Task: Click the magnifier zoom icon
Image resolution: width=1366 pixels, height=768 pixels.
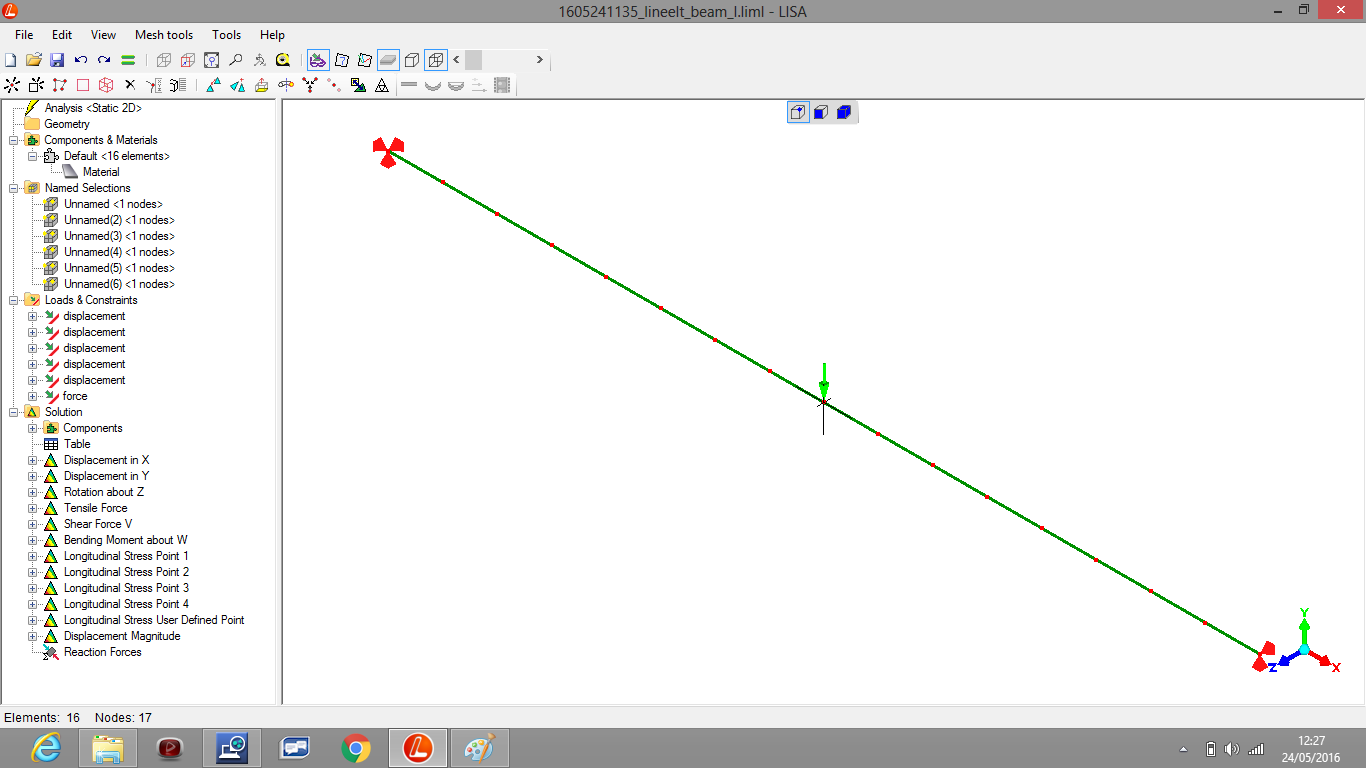Action: (235, 60)
